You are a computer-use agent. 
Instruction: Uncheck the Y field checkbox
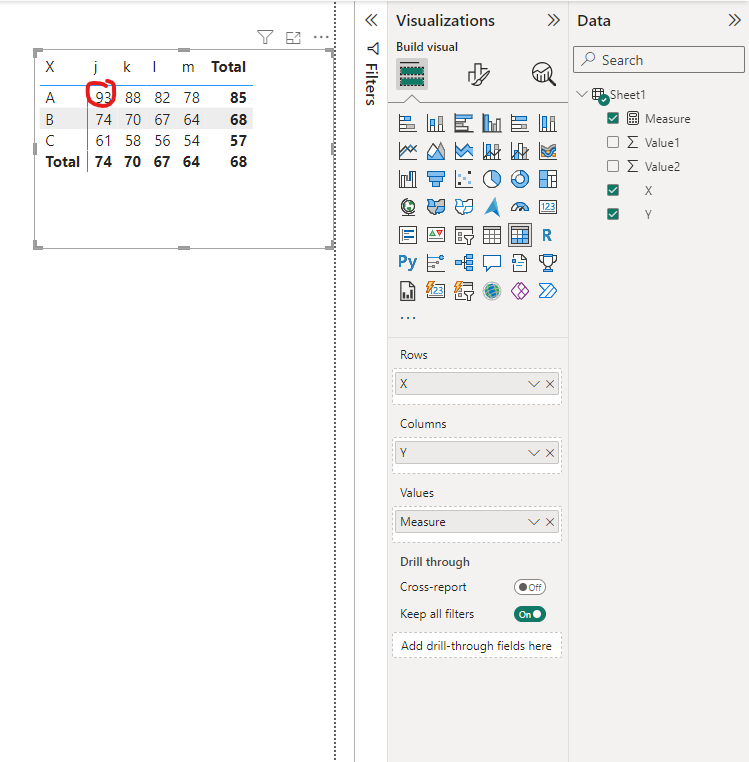tap(613, 214)
